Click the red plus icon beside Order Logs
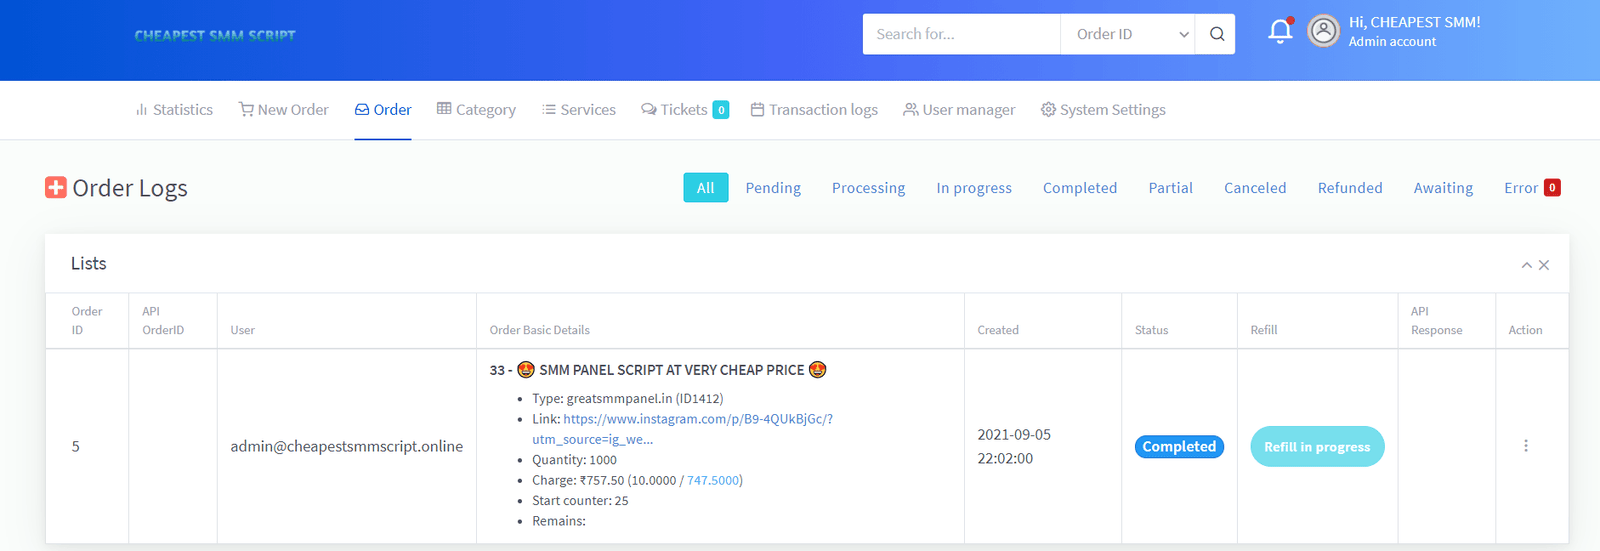Screen dimensions: 1600x551 [x=56, y=188]
